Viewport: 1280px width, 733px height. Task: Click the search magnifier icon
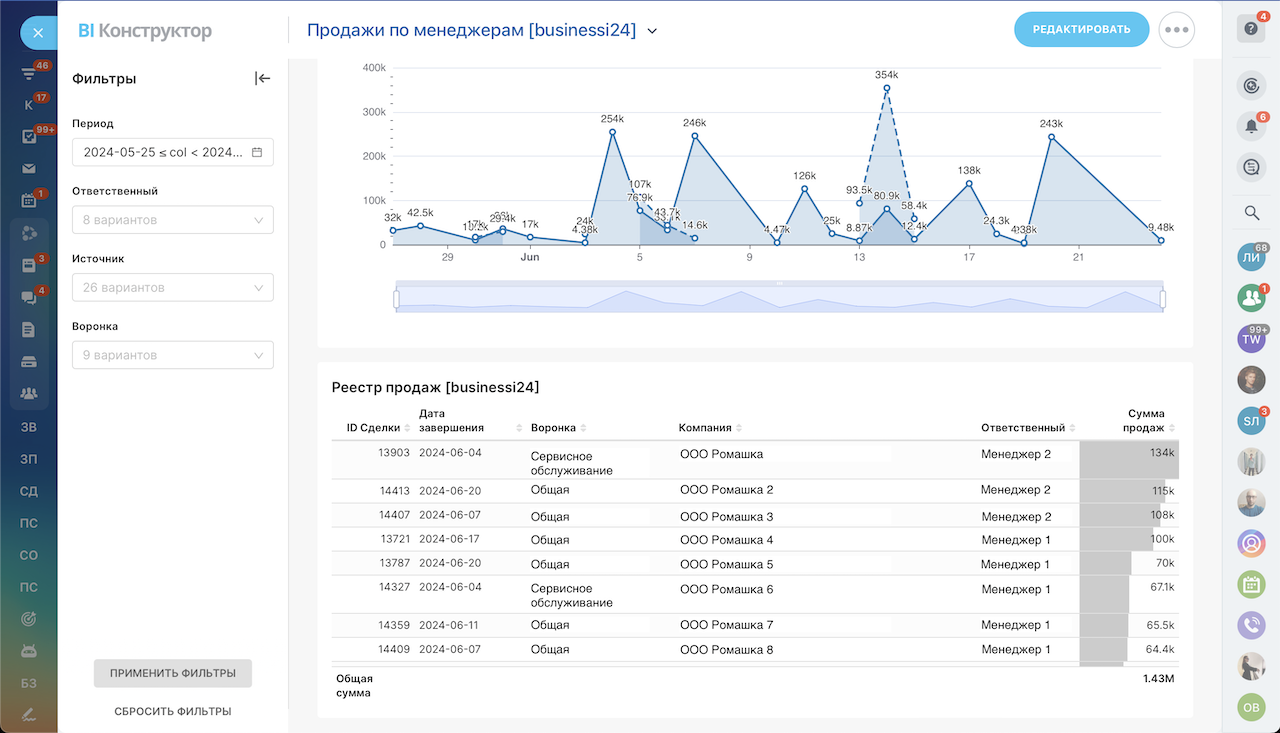coord(1250,212)
